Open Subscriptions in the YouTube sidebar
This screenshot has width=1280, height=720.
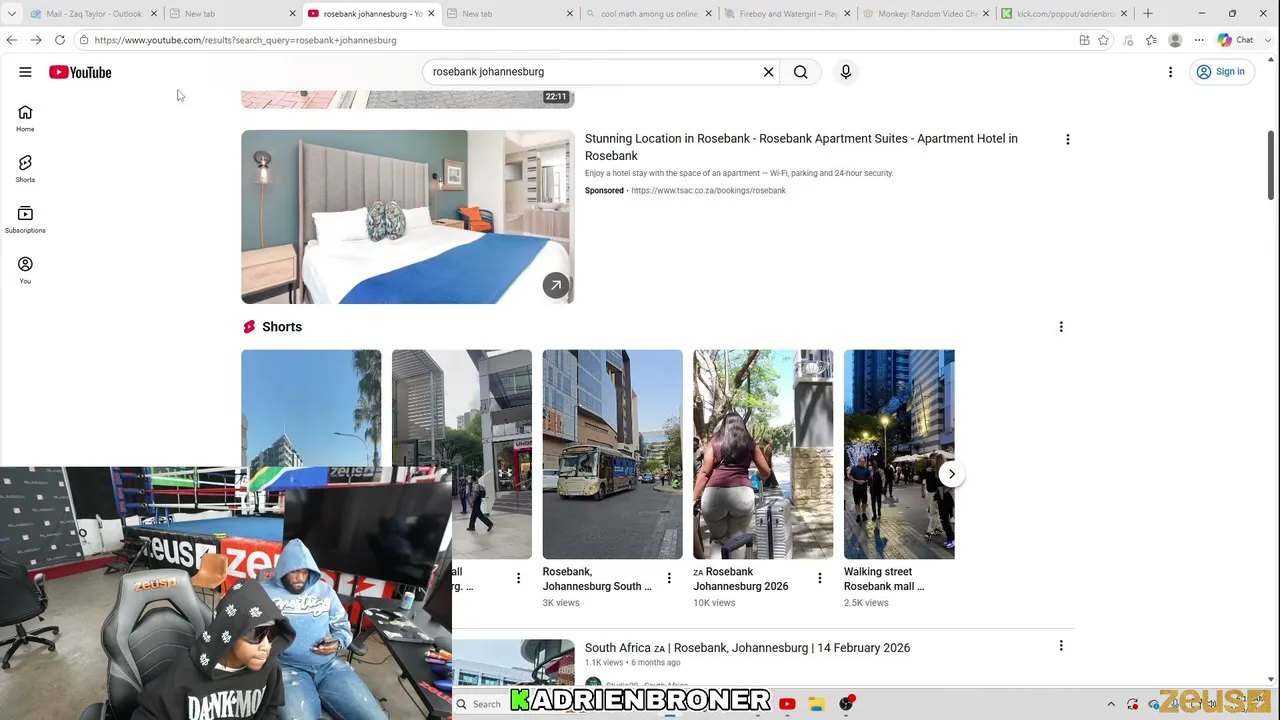coord(25,220)
